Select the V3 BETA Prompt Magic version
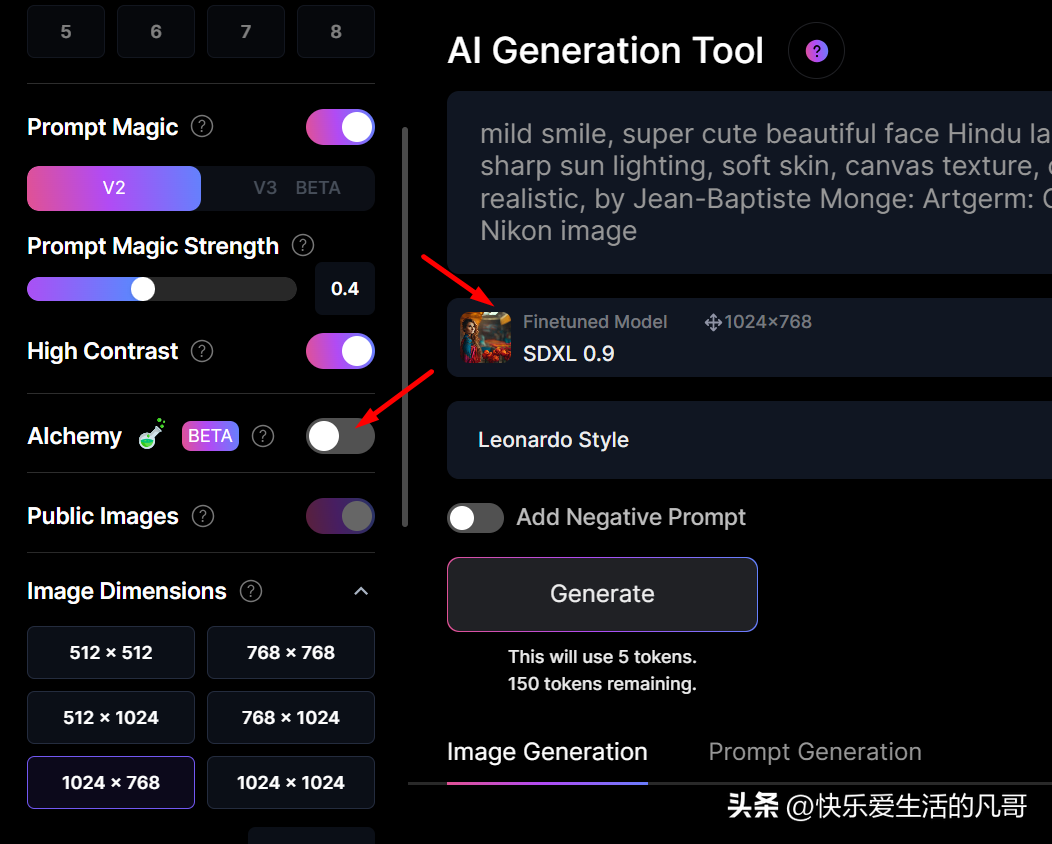The height and width of the screenshot is (844, 1052). click(289, 188)
